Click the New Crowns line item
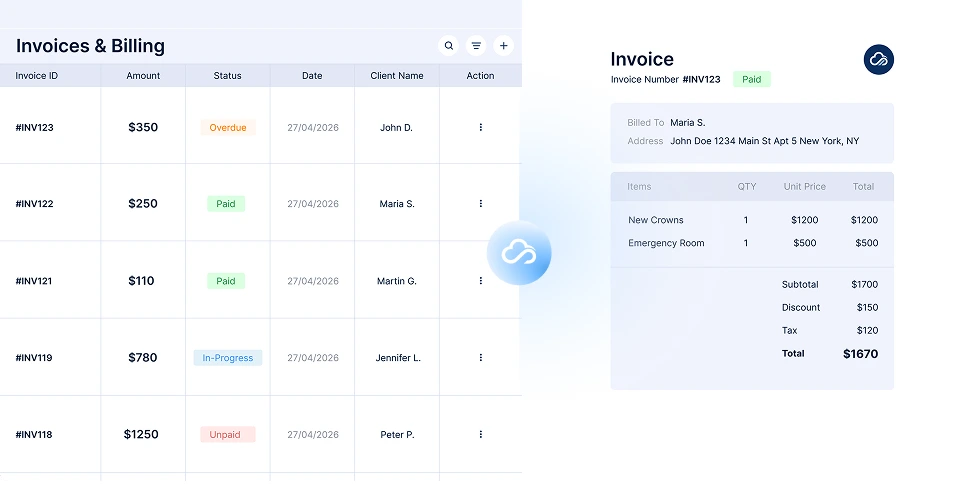 [x=656, y=220]
